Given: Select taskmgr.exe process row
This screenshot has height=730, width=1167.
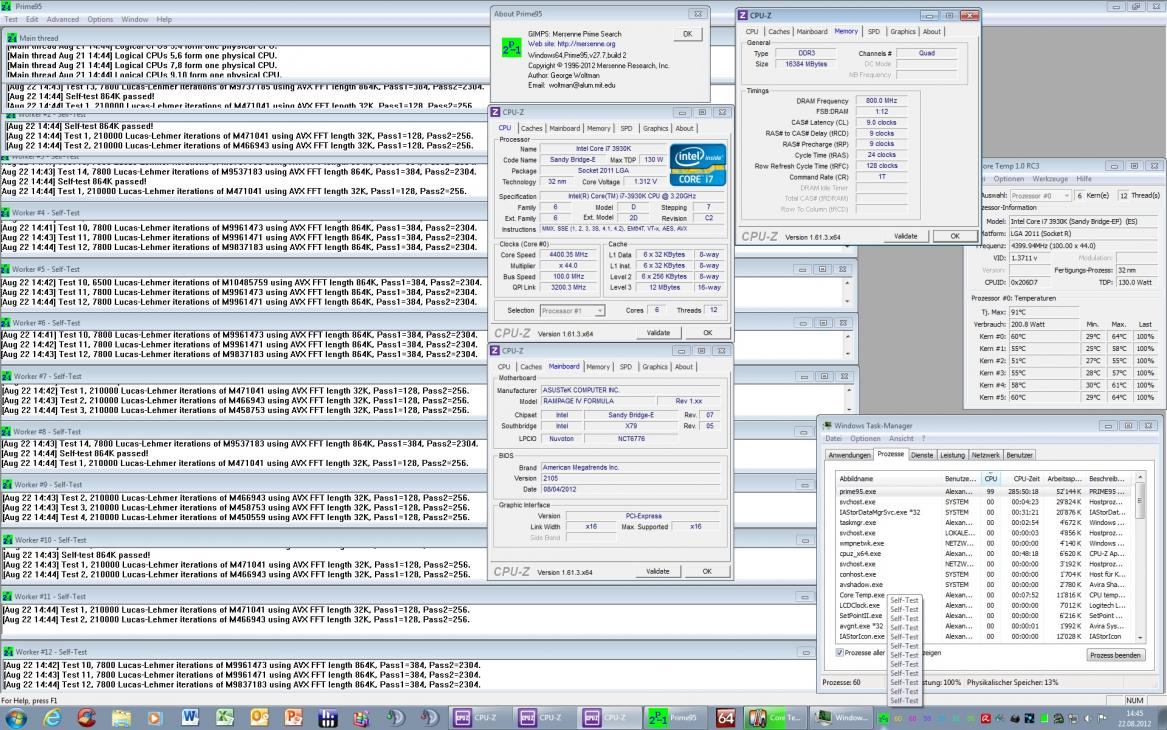Looking at the screenshot, I should click(985, 522).
